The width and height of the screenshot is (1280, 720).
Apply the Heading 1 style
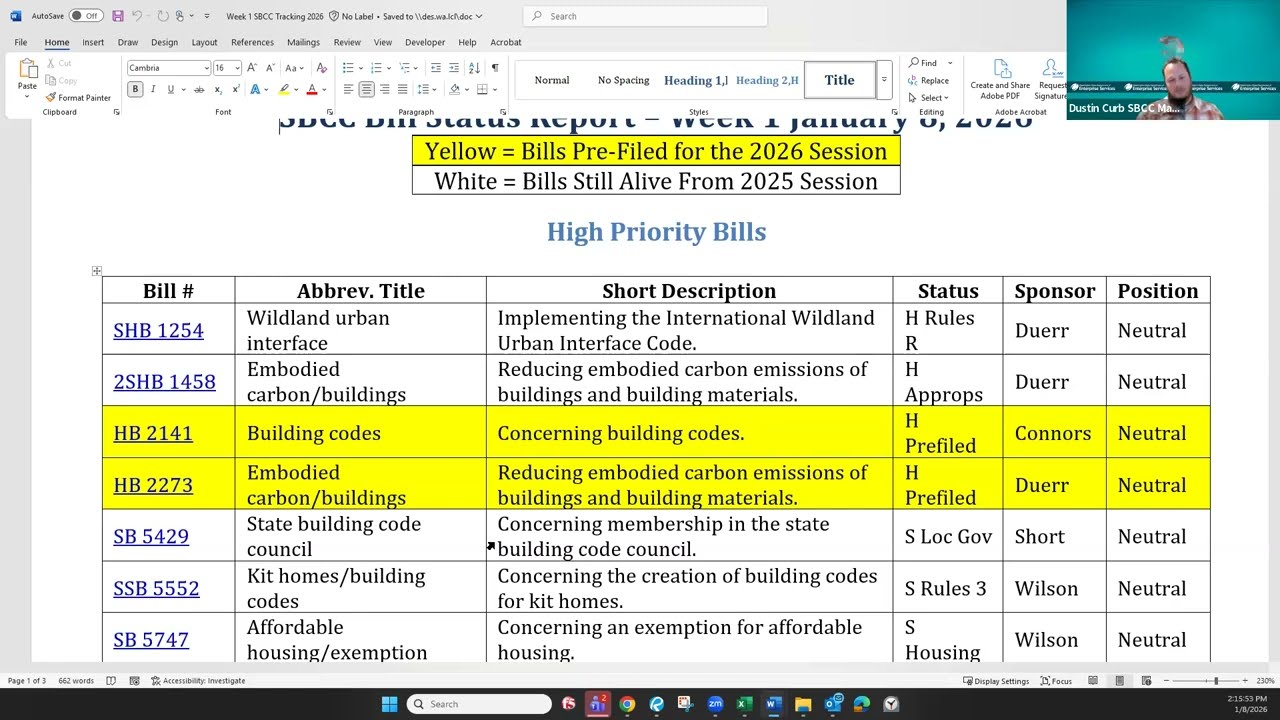tap(696, 80)
